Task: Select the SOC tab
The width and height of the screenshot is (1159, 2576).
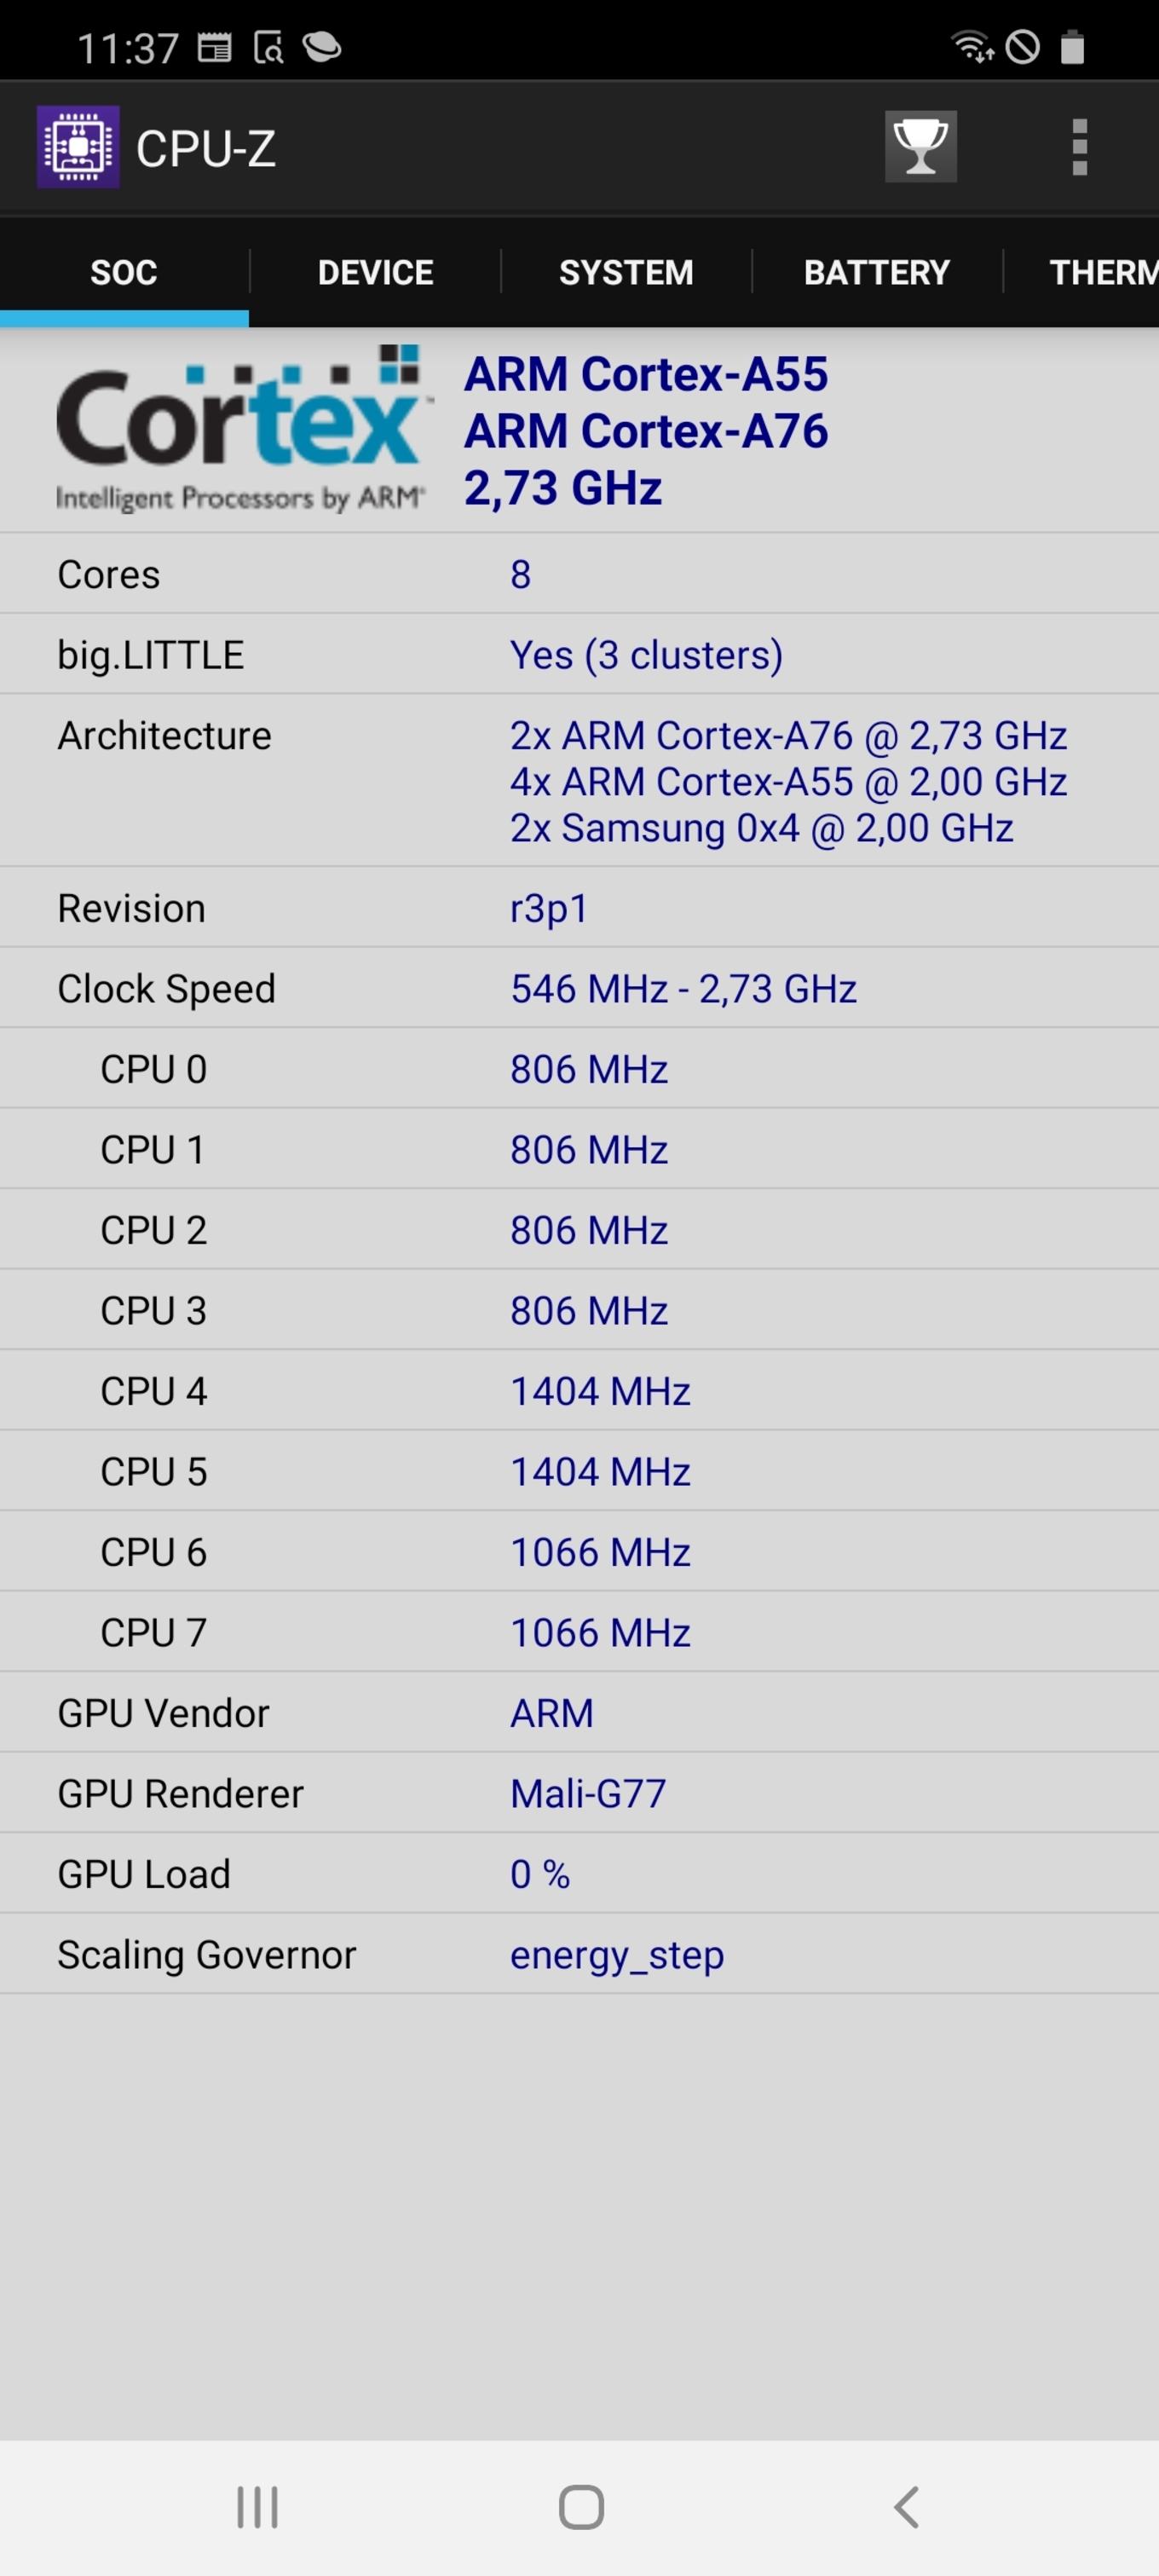Action: (x=124, y=272)
